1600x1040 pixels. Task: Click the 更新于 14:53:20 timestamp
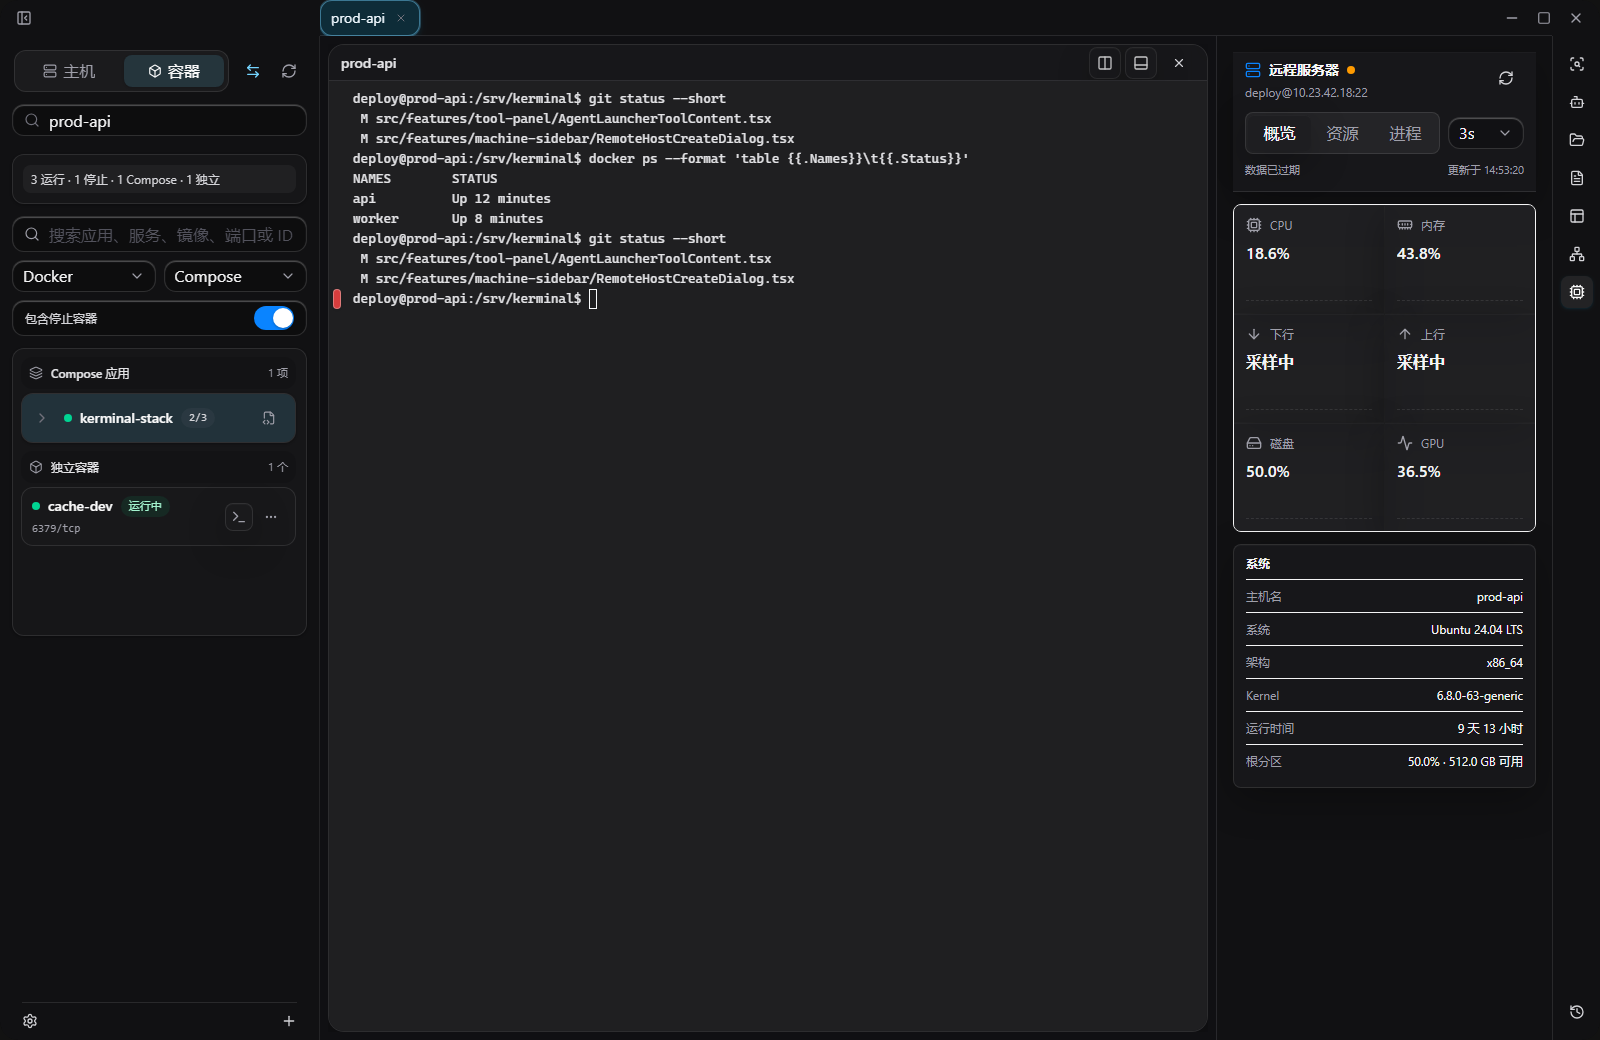[x=1486, y=170]
